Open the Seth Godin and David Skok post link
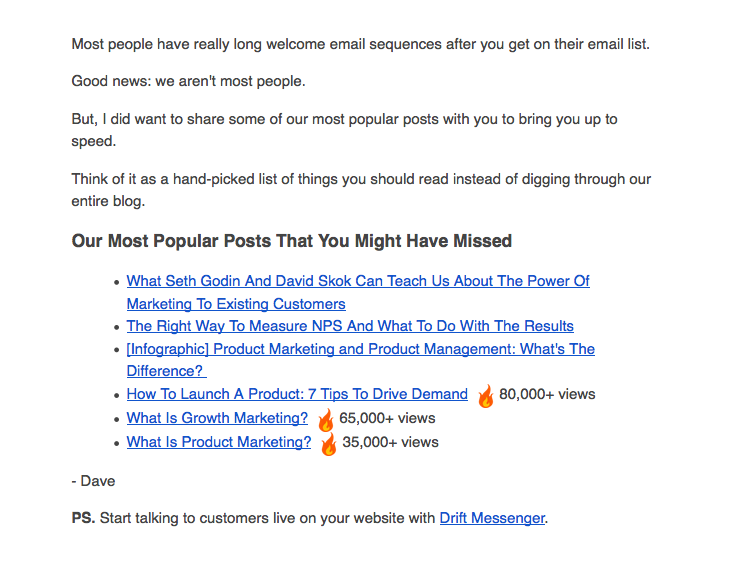The height and width of the screenshot is (566, 734). point(358,281)
